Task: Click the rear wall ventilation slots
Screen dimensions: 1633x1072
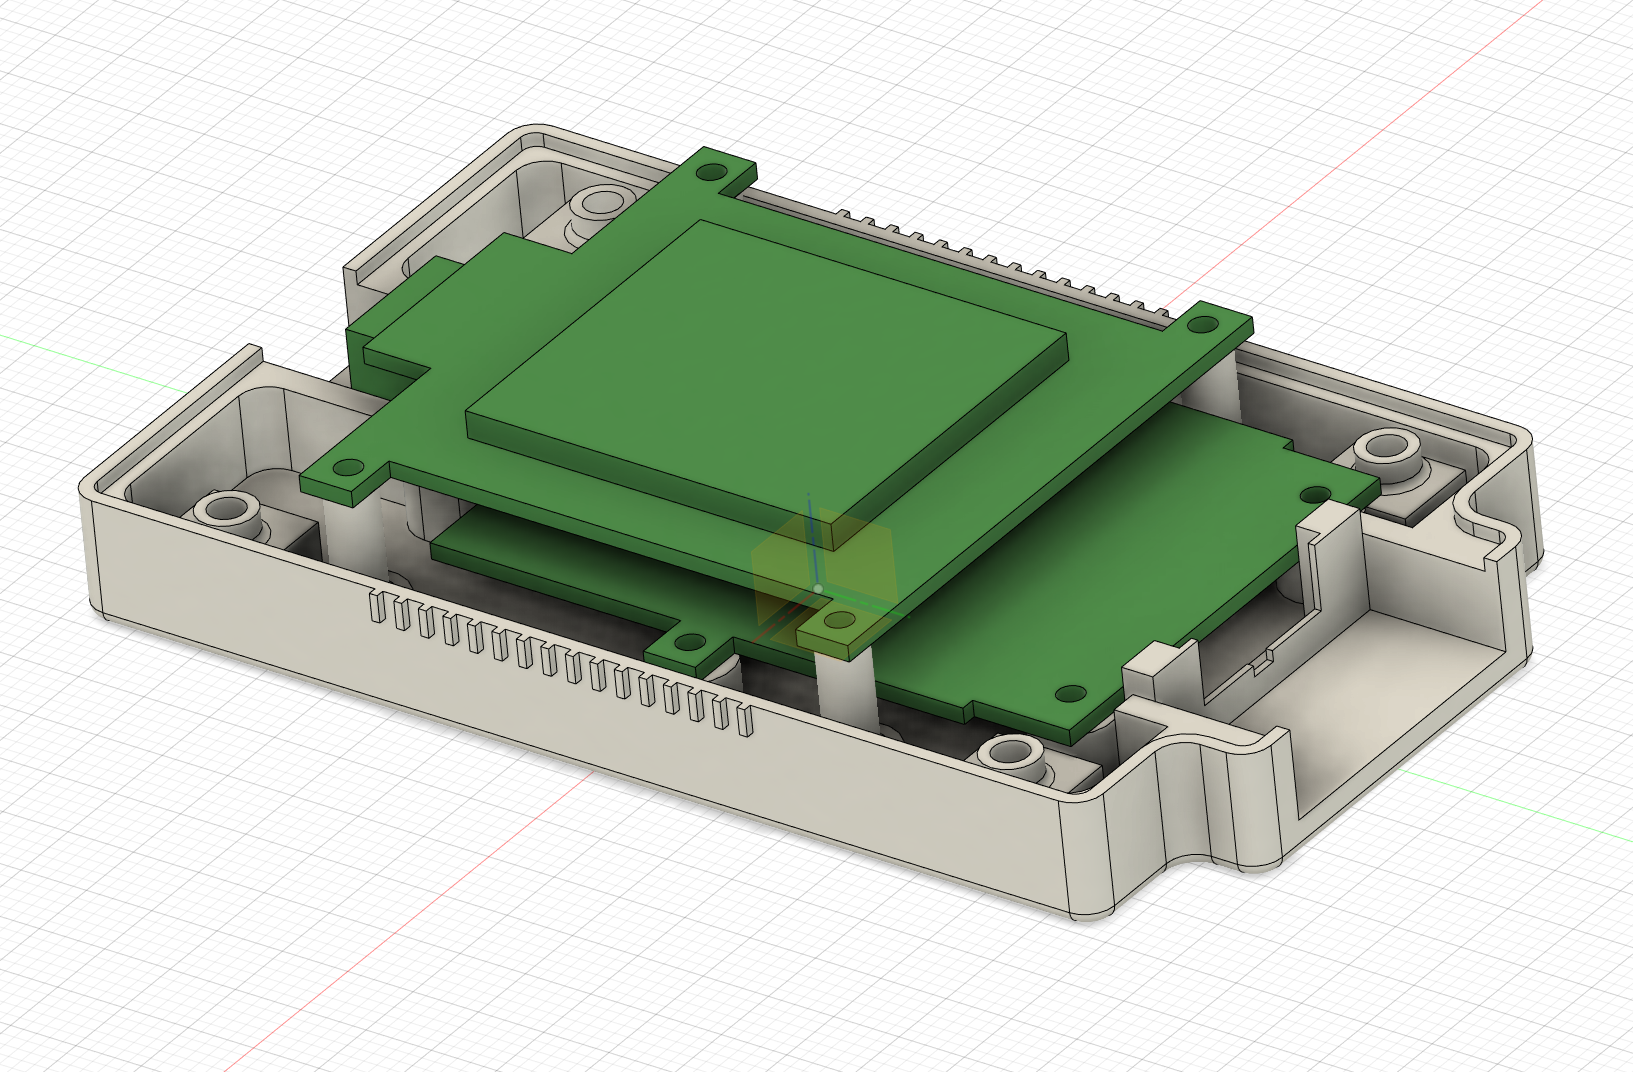Action: [1000, 262]
